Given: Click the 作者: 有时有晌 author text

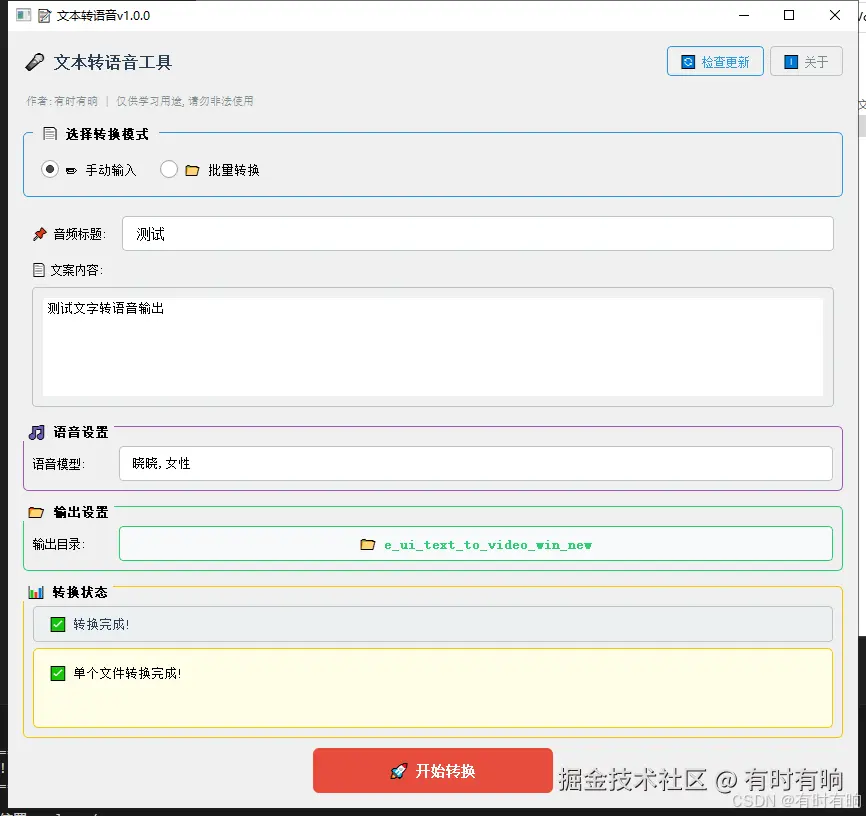Looking at the screenshot, I should click(62, 101).
